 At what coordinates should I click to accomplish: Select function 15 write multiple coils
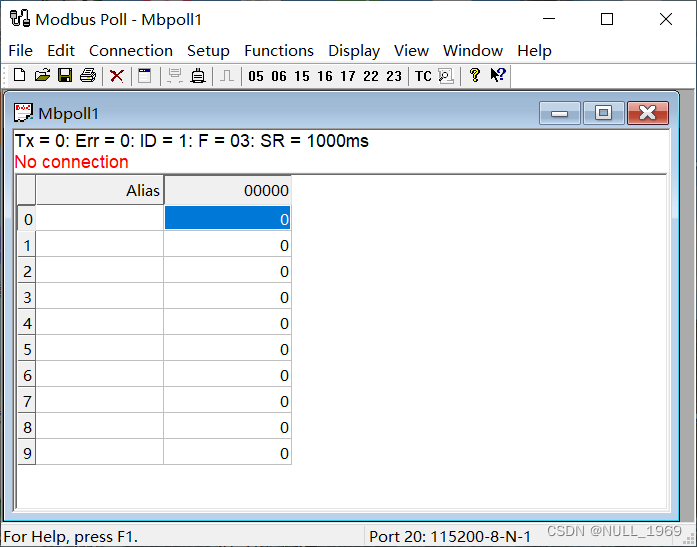[x=302, y=76]
